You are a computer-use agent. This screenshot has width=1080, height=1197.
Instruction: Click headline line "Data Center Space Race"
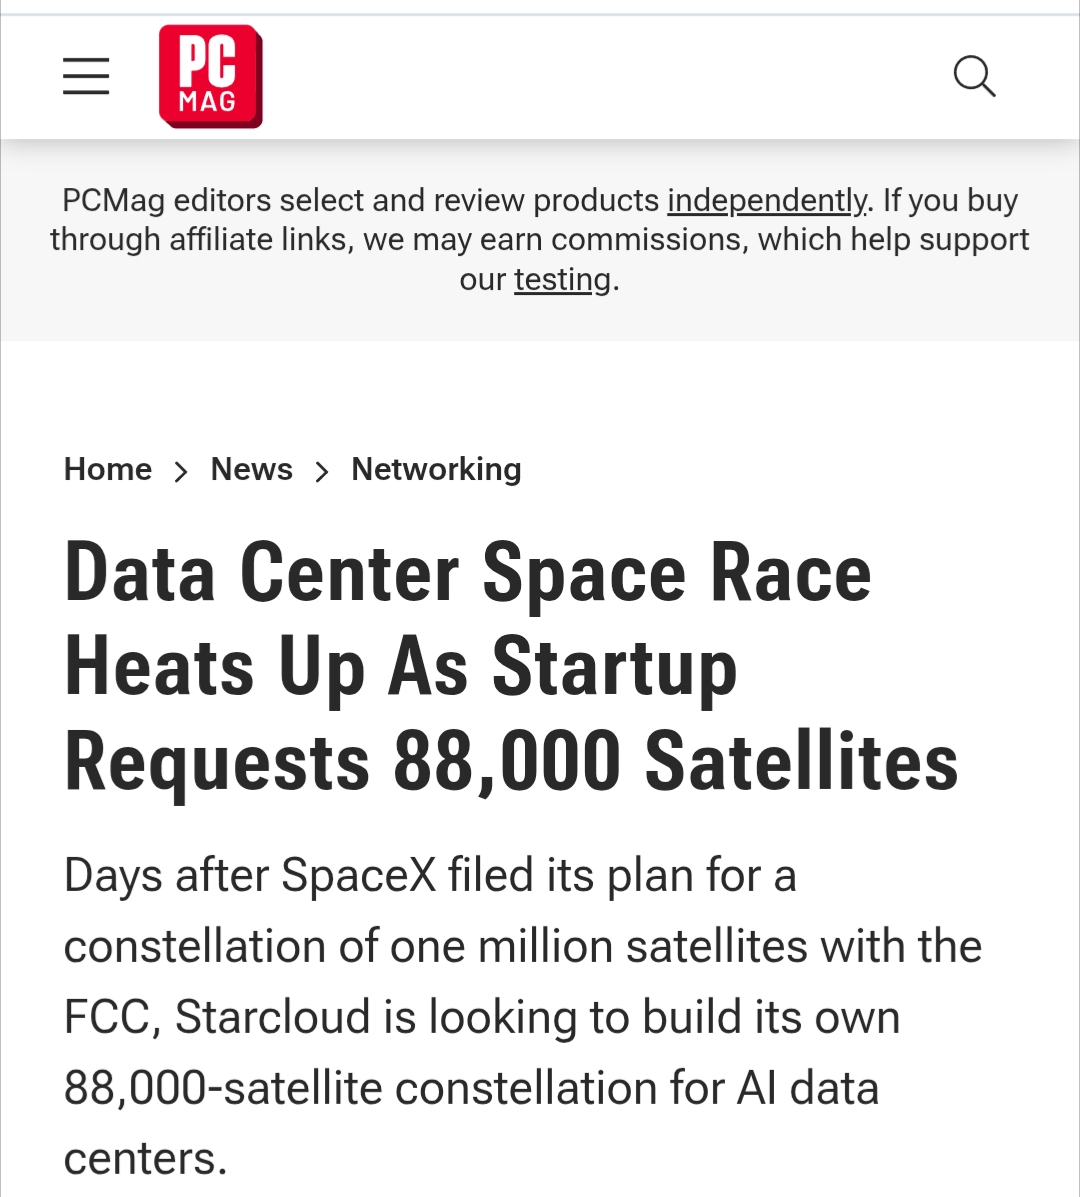pos(467,573)
